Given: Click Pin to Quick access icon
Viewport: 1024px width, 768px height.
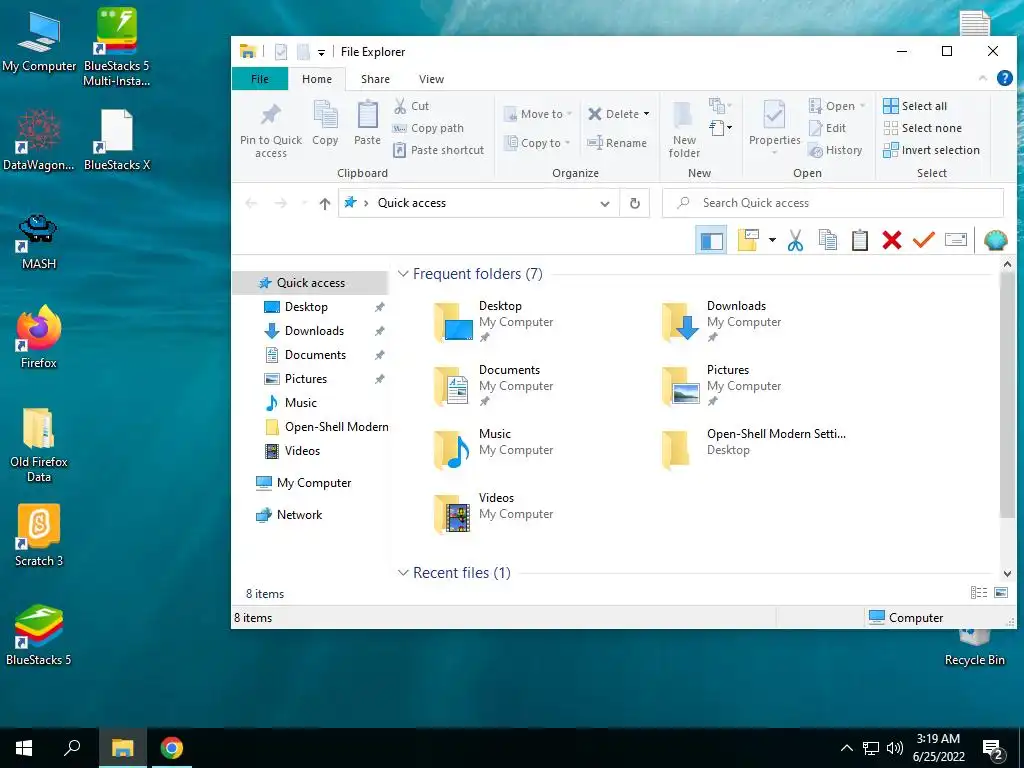Looking at the screenshot, I should [270, 130].
